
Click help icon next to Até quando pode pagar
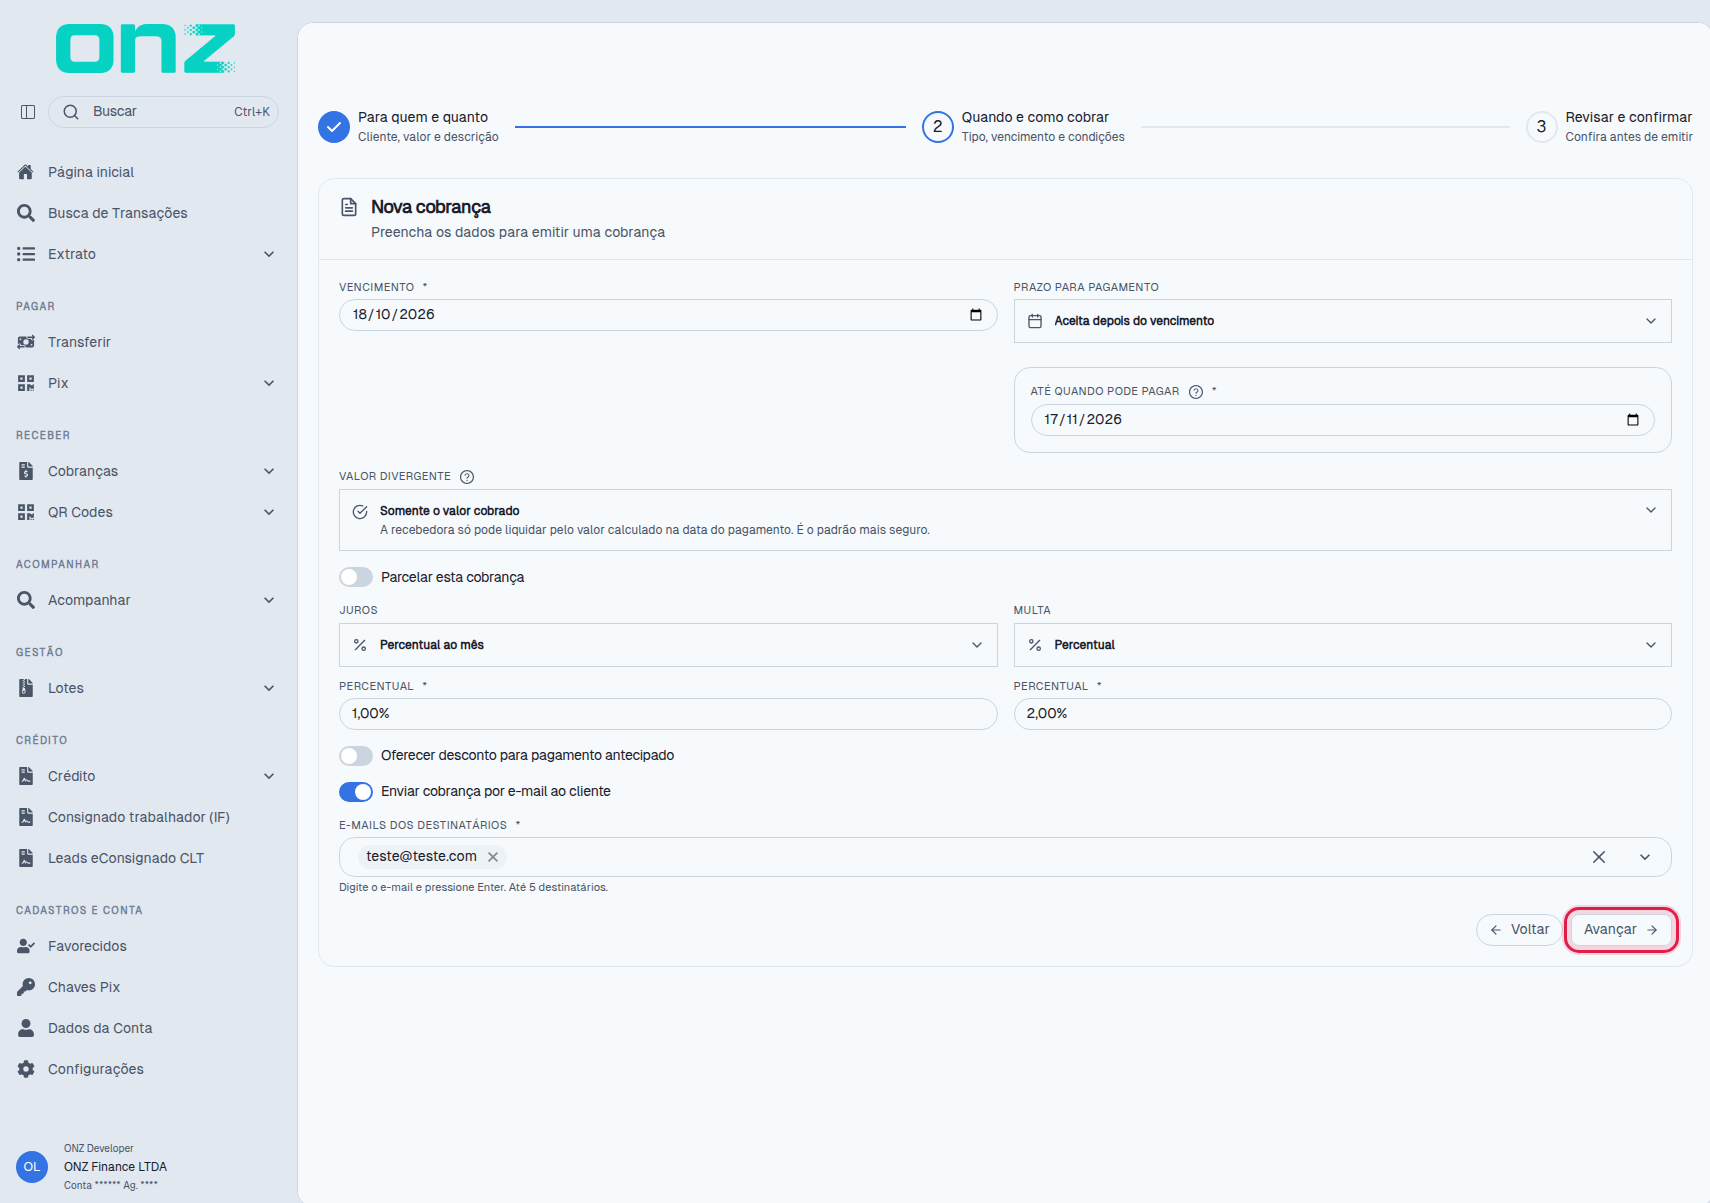click(1196, 392)
